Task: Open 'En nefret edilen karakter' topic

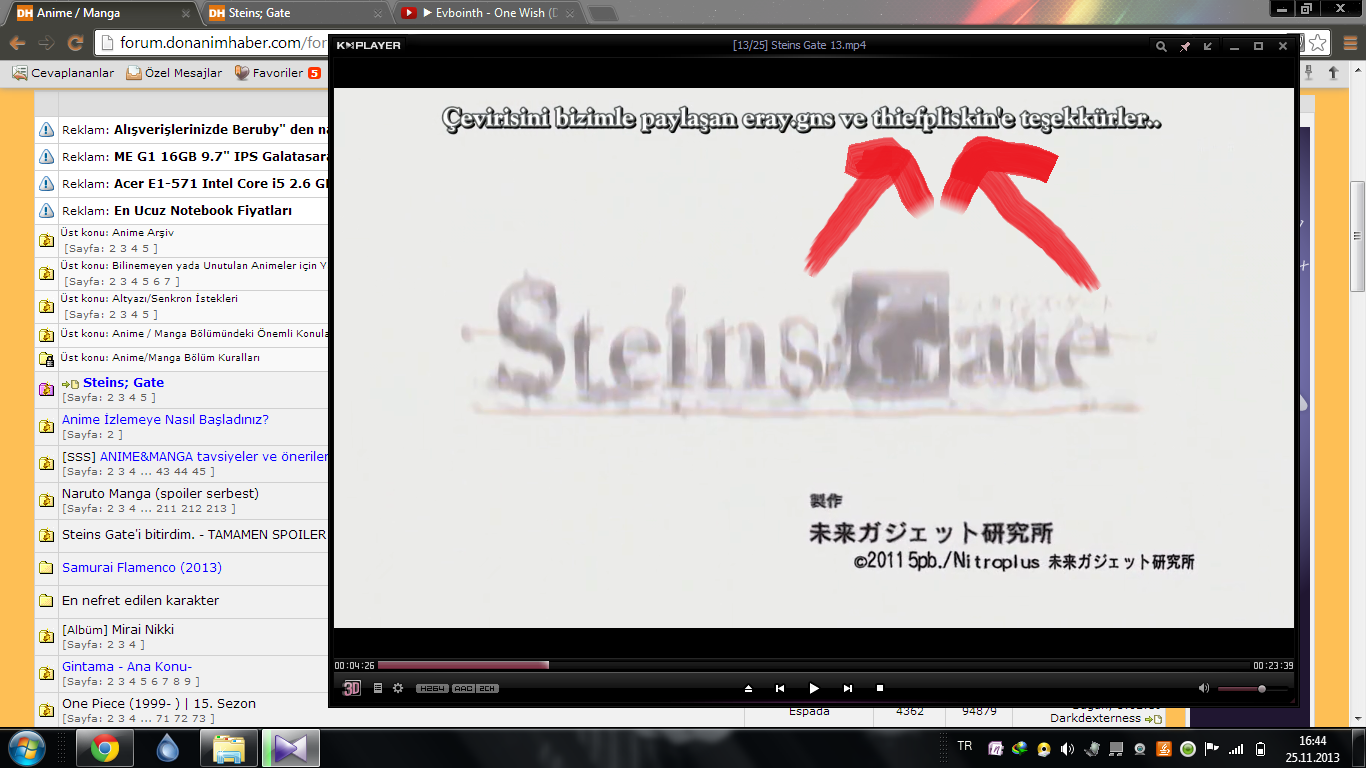Action: (140, 600)
